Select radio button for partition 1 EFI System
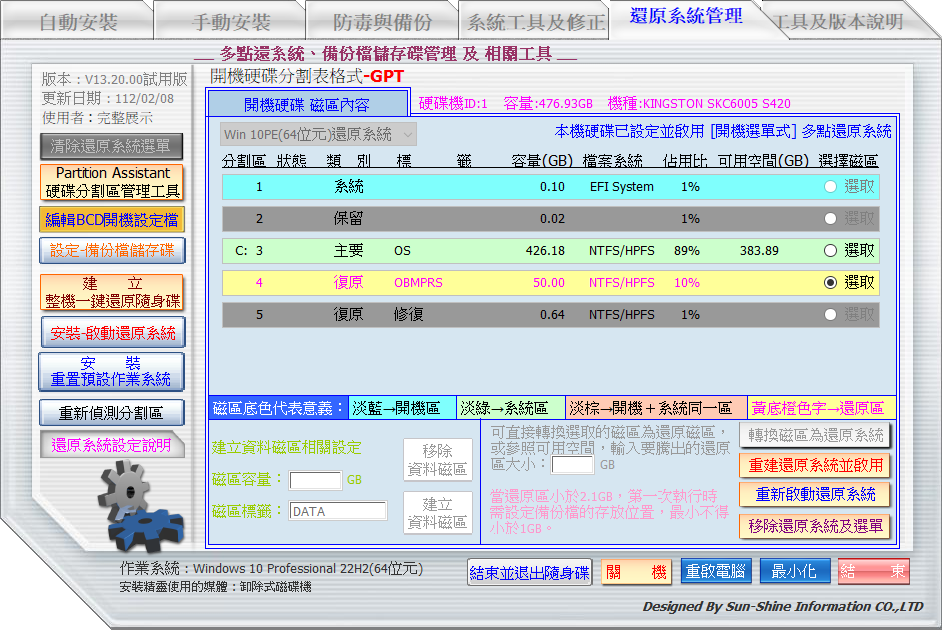Image resolution: width=942 pixels, height=630 pixels. pyautogui.click(x=830, y=187)
